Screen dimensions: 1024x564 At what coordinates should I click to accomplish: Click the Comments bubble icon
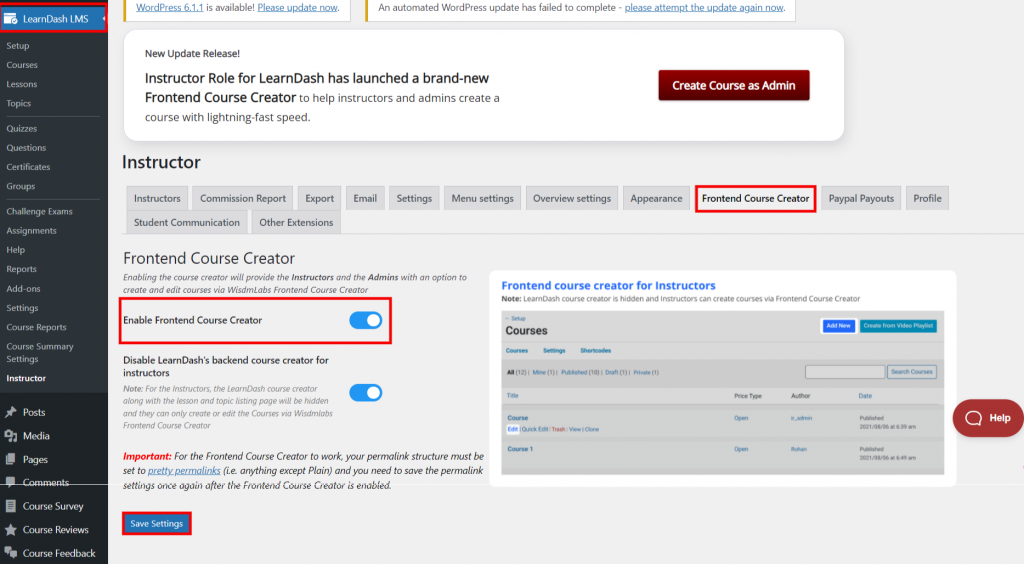10,483
